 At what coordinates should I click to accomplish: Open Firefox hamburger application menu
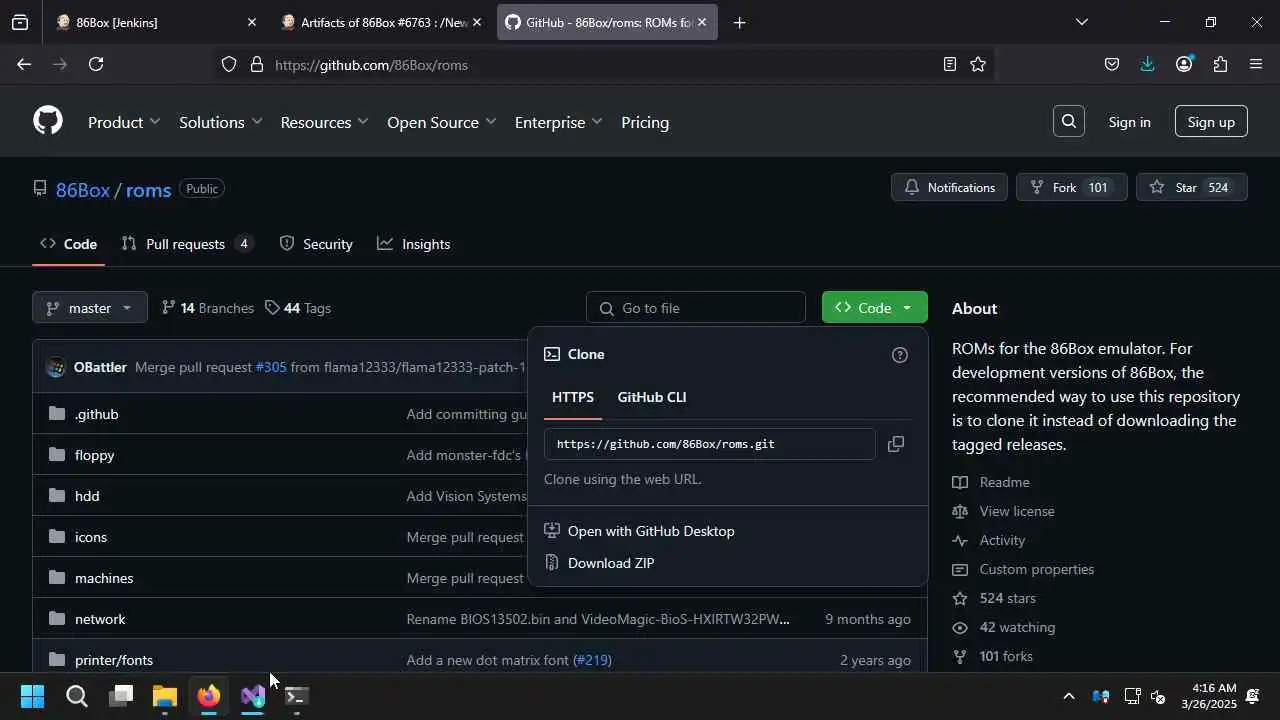pos(1256,64)
